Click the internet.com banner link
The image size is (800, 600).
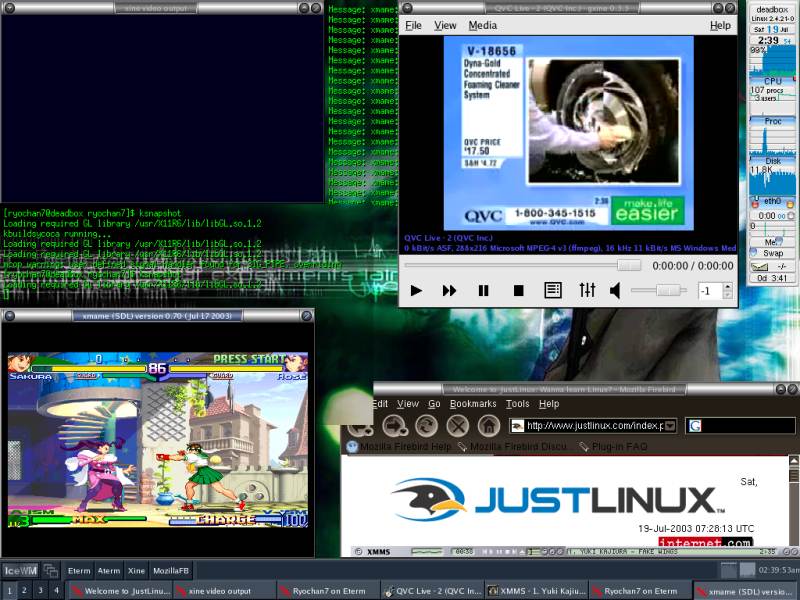click(x=705, y=542)
